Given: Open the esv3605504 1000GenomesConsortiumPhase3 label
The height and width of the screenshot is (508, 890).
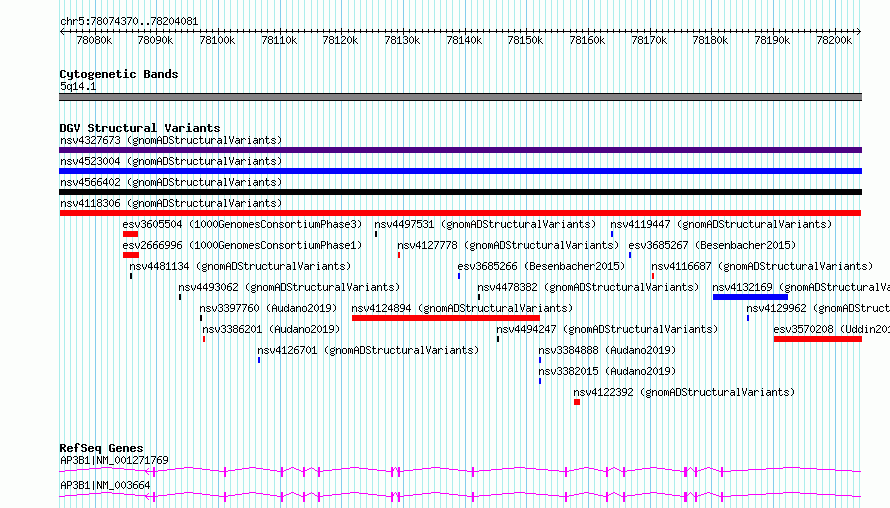Looking at the screenshot, I should [x=242, y=224].
